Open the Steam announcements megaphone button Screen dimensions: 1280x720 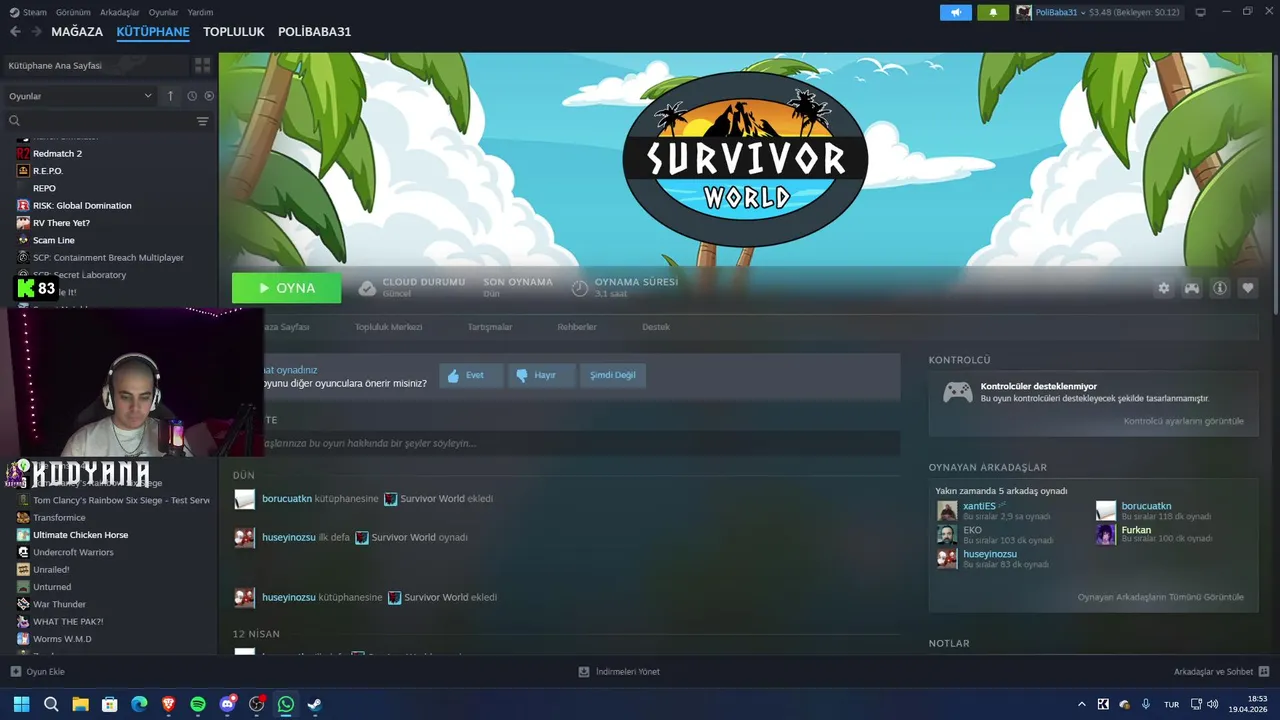click(x=955, y=12)
